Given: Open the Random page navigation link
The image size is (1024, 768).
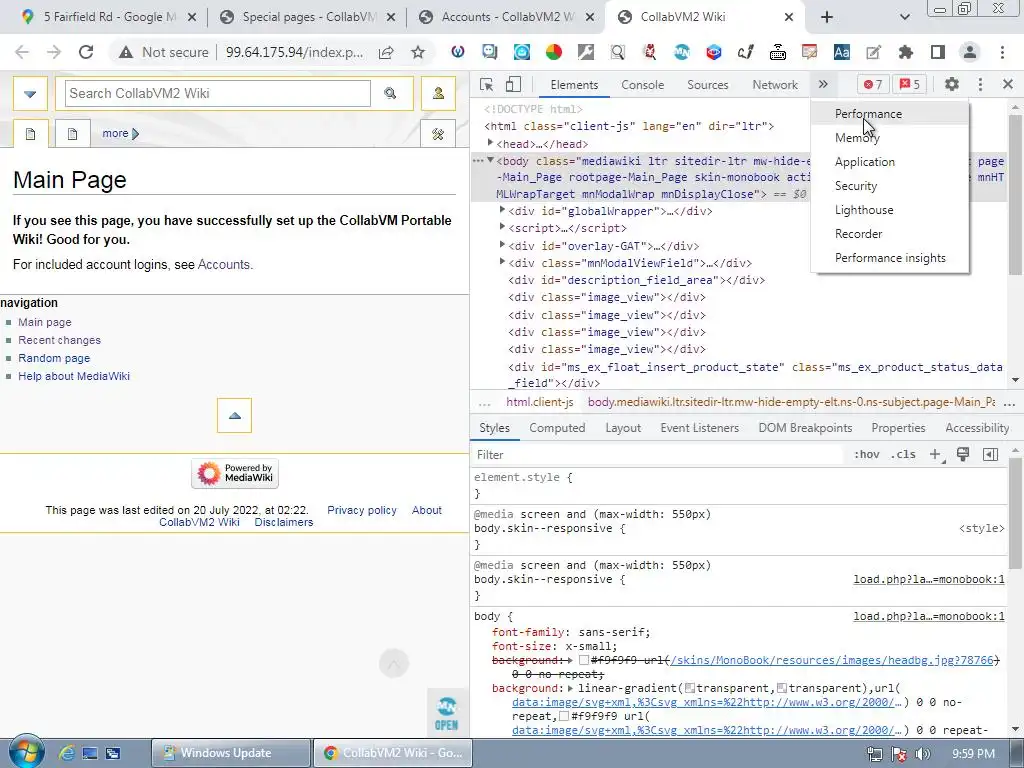Looking at the screenshot, I should 54,358.
